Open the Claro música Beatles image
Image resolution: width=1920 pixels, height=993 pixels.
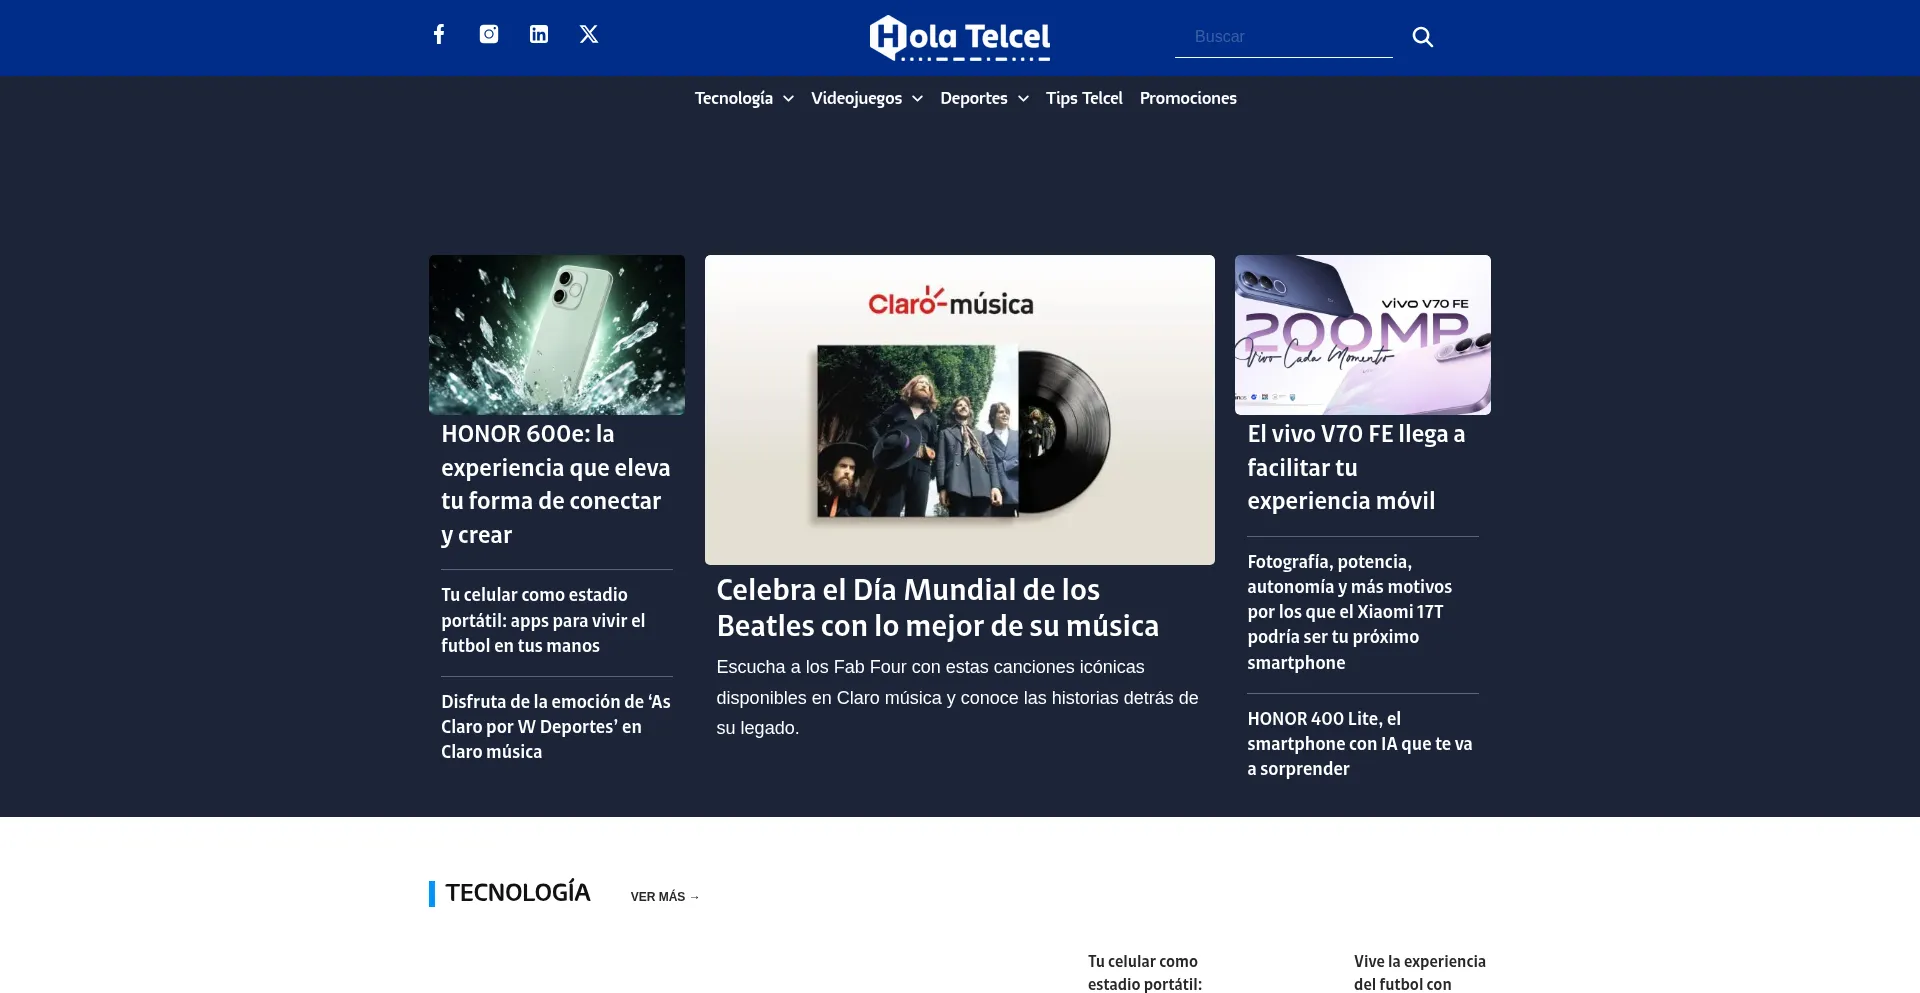960,410
